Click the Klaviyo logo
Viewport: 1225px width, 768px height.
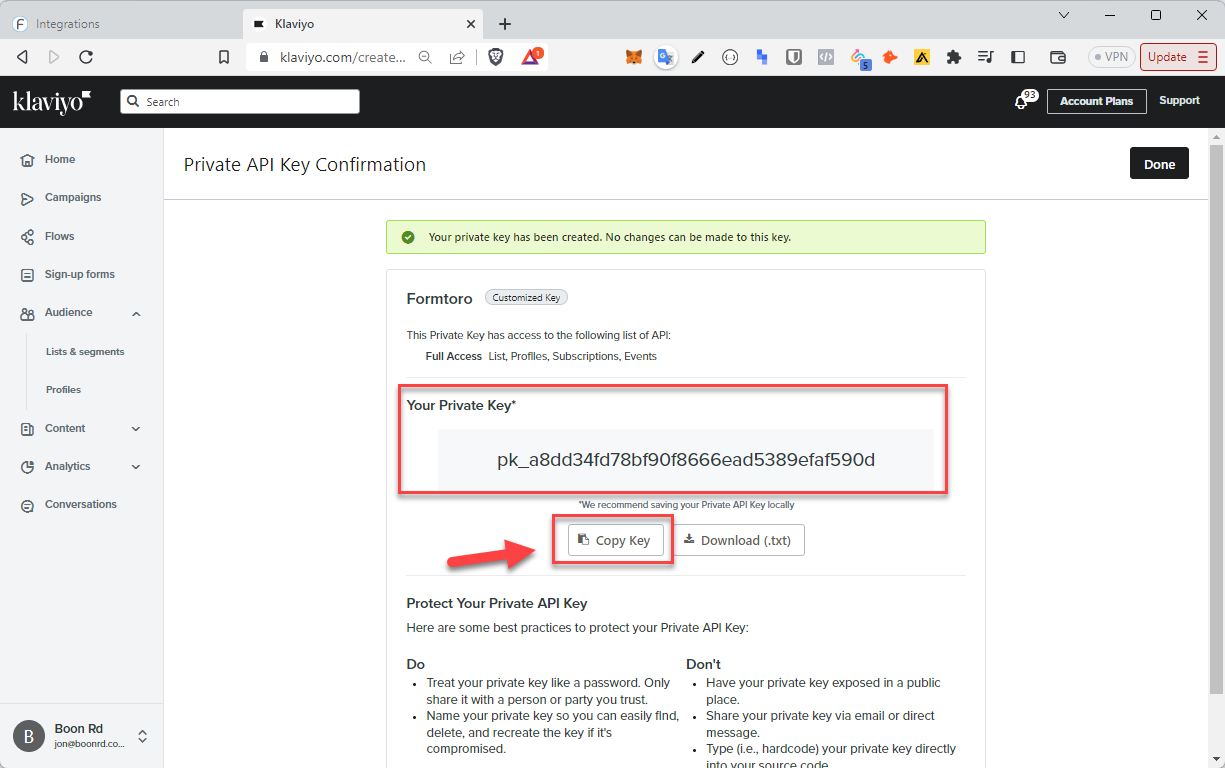click(52, 101)
